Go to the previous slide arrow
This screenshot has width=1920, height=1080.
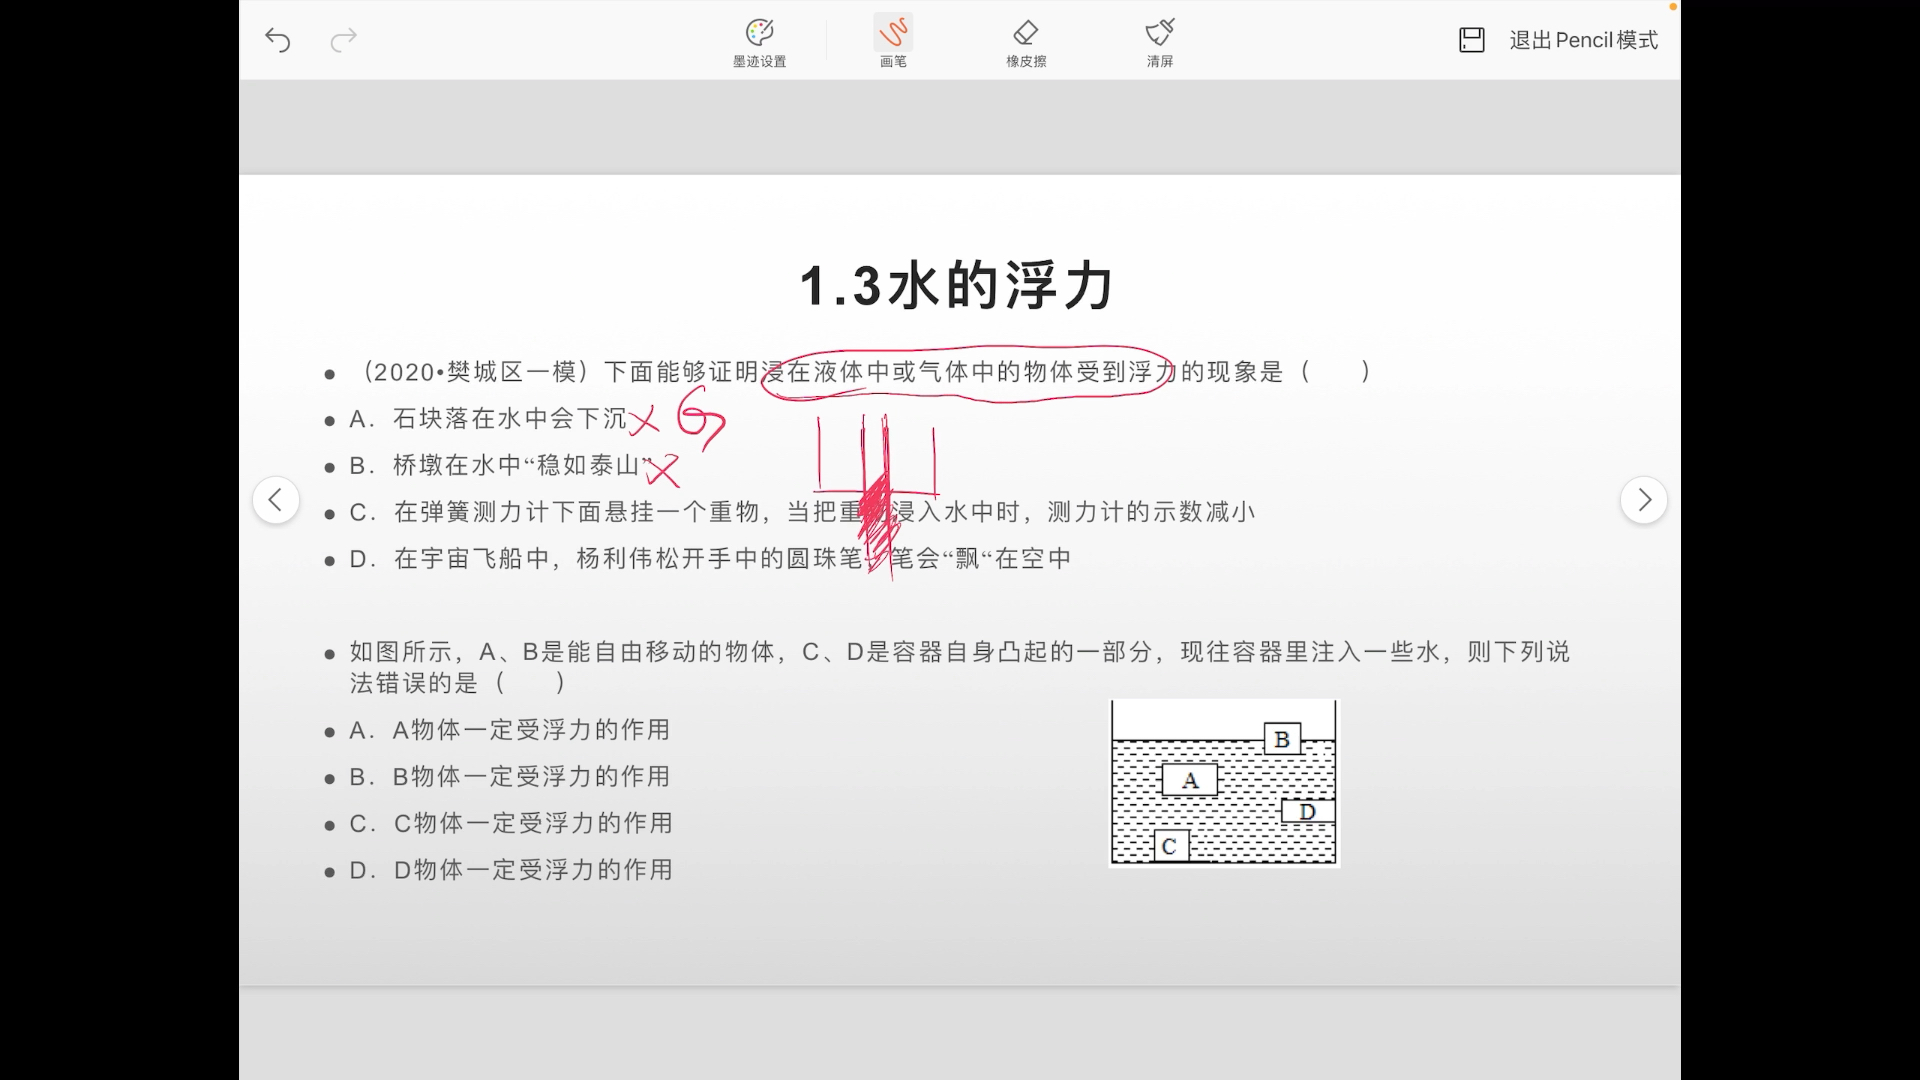click(x=276, y=500)
